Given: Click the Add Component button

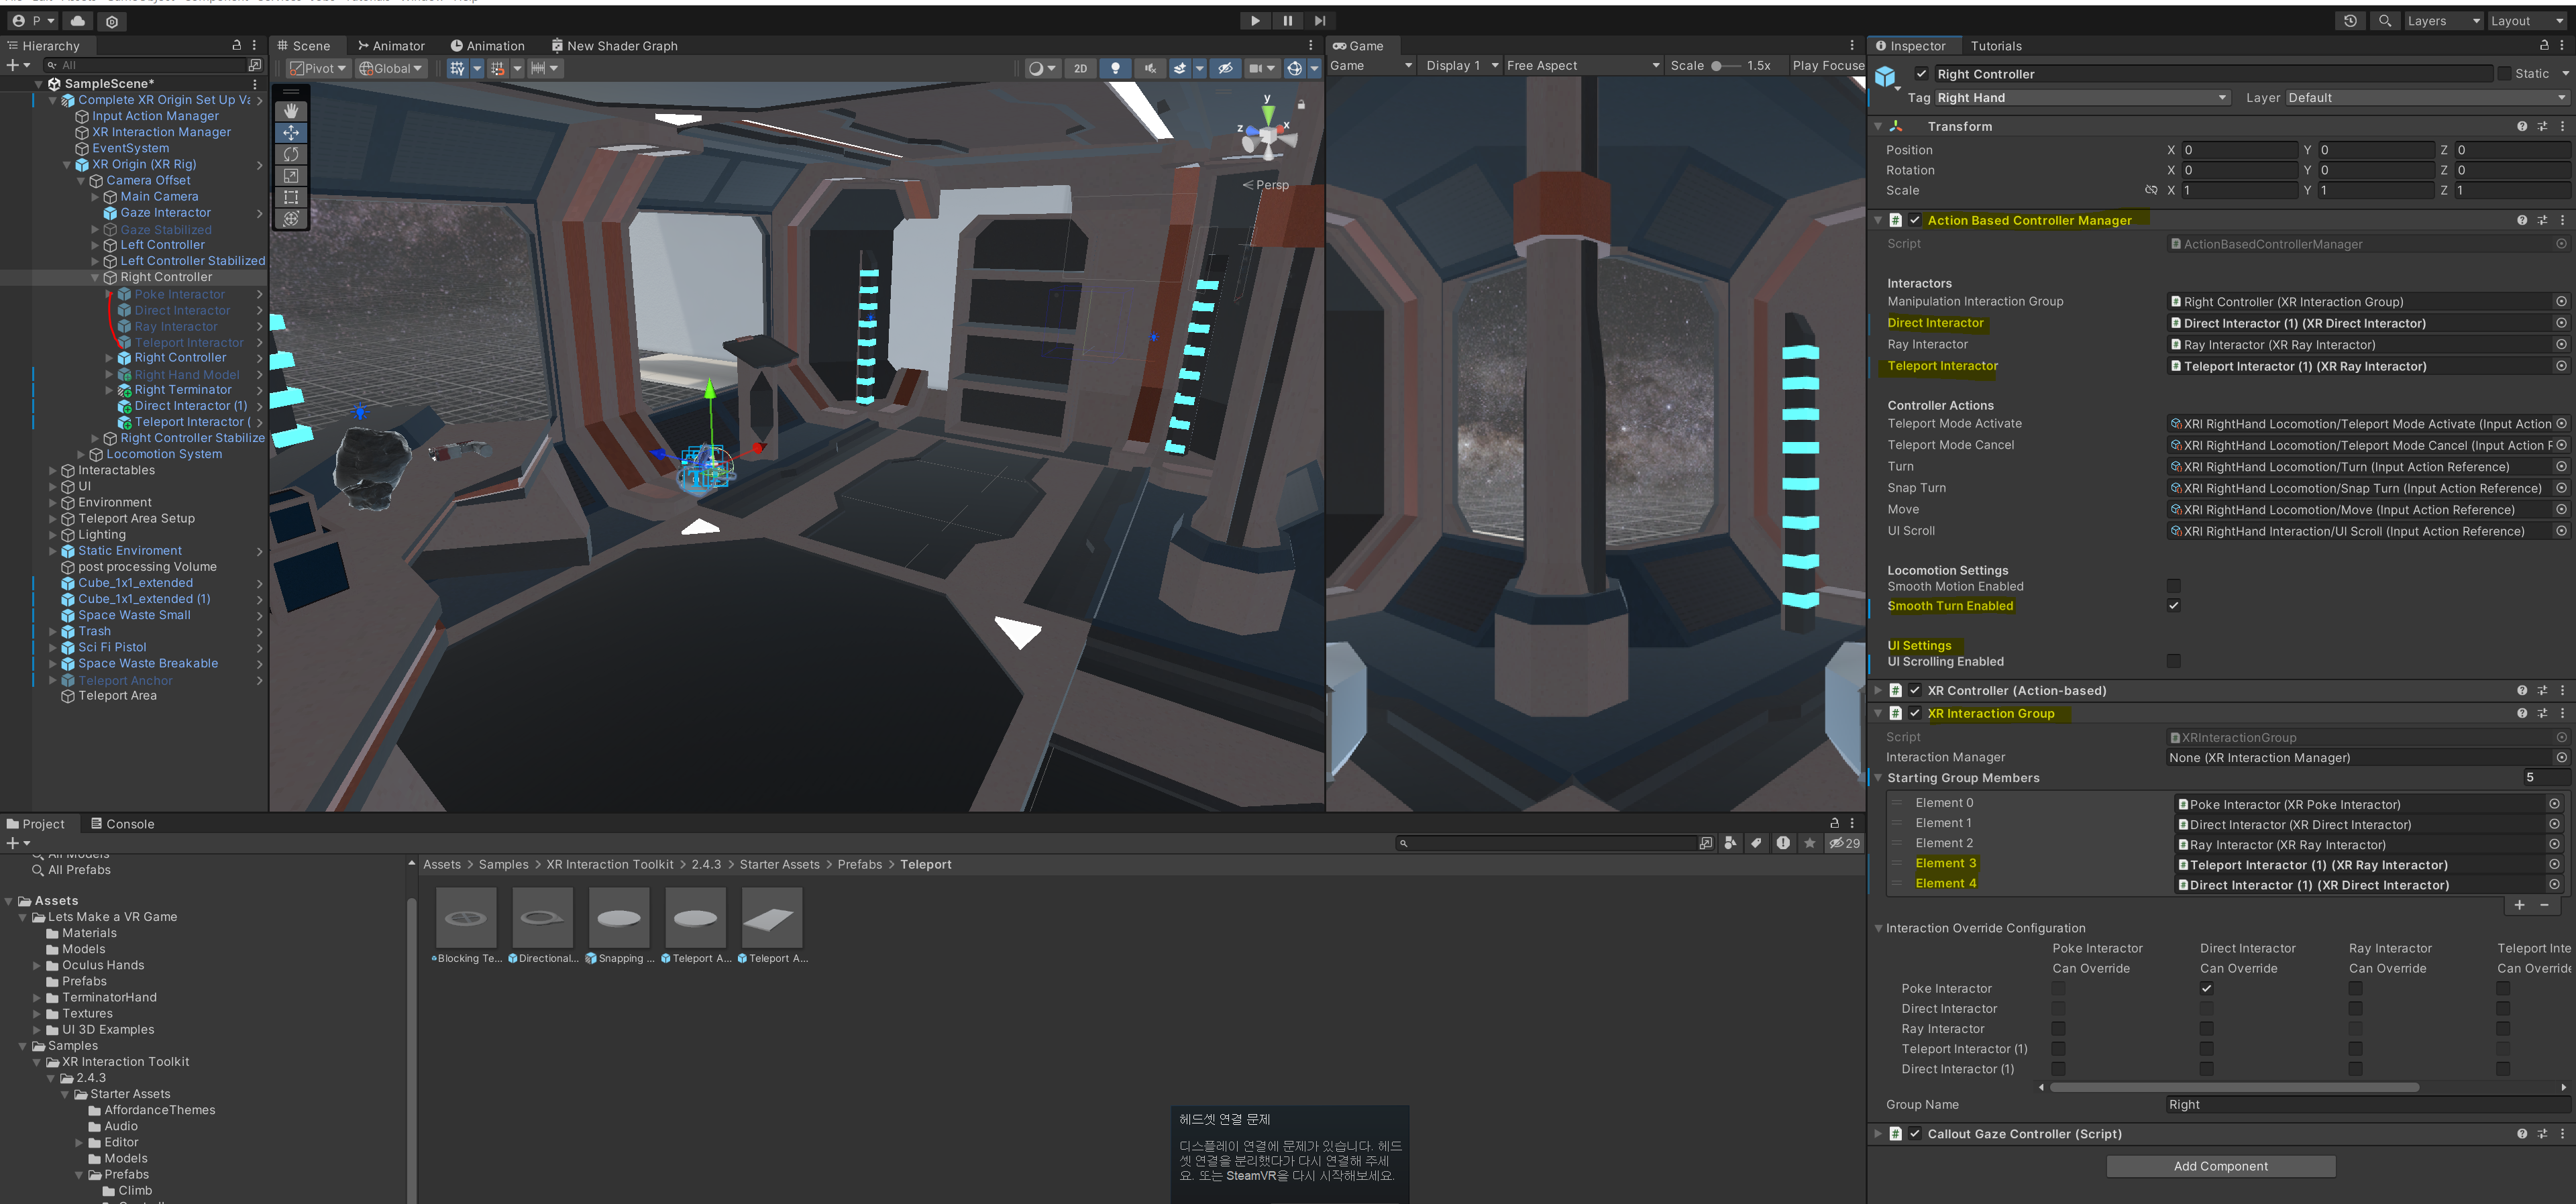Looking at the screenshot, I should pyautogui.click(x=2220, y=1166).
